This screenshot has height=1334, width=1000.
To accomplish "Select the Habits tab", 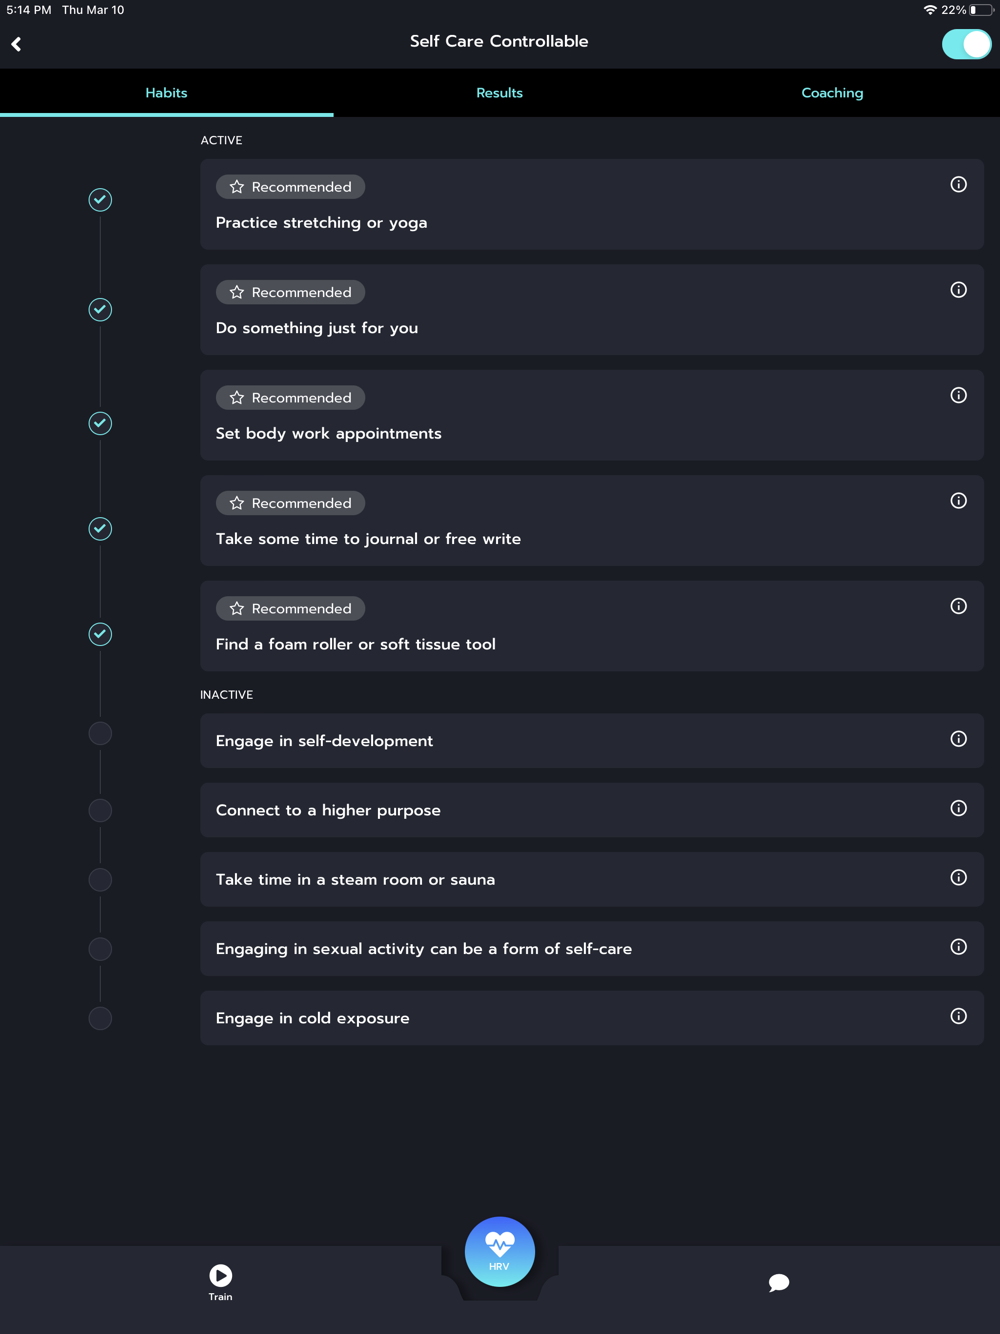I will pos(166,93).
